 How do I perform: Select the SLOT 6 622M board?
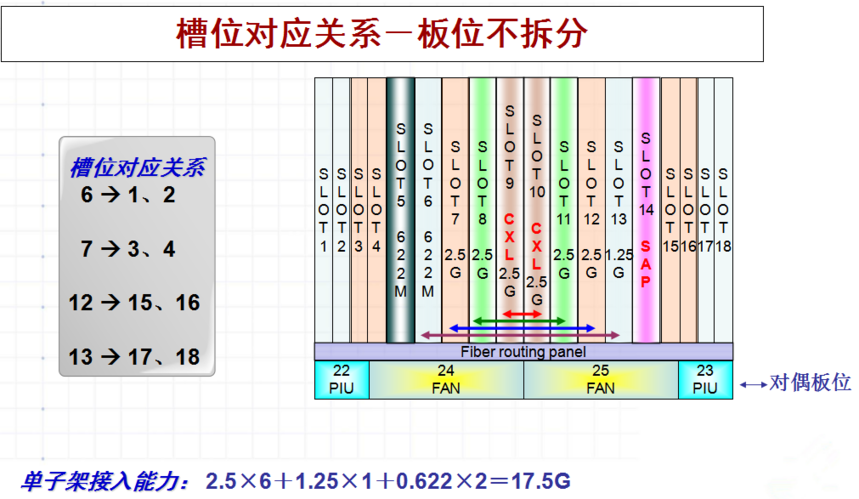coord(428,210)
